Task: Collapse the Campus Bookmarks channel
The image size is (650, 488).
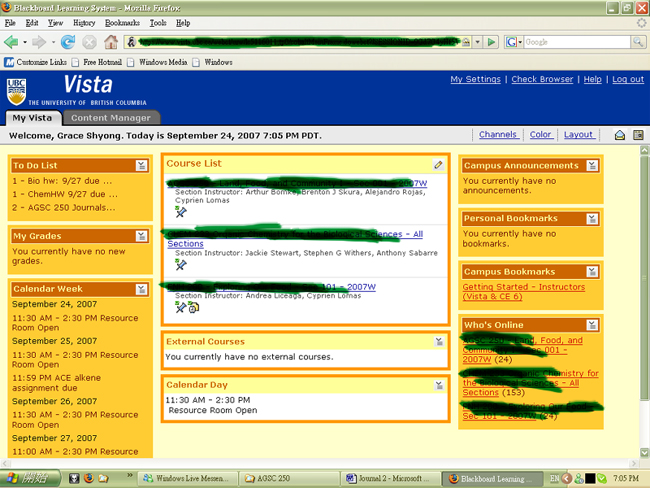Action: tap(592, 272)
